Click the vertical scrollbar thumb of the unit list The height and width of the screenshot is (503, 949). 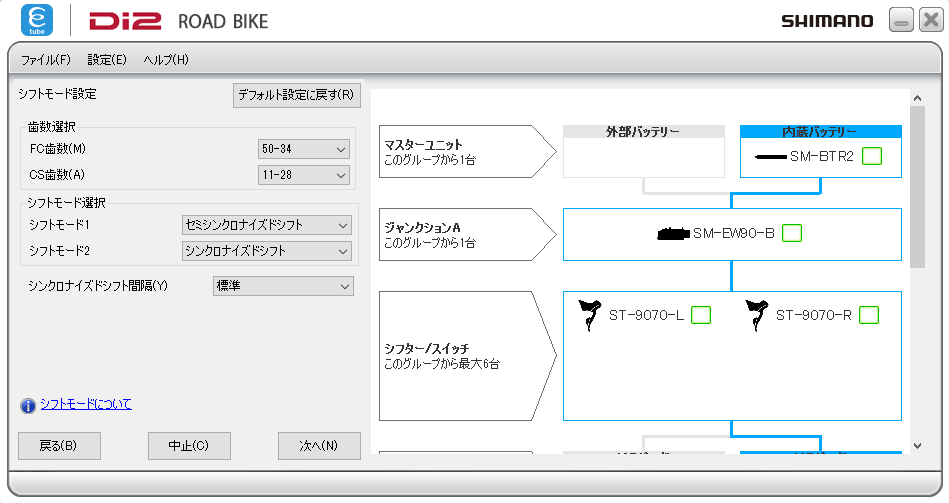coord(918,186)
